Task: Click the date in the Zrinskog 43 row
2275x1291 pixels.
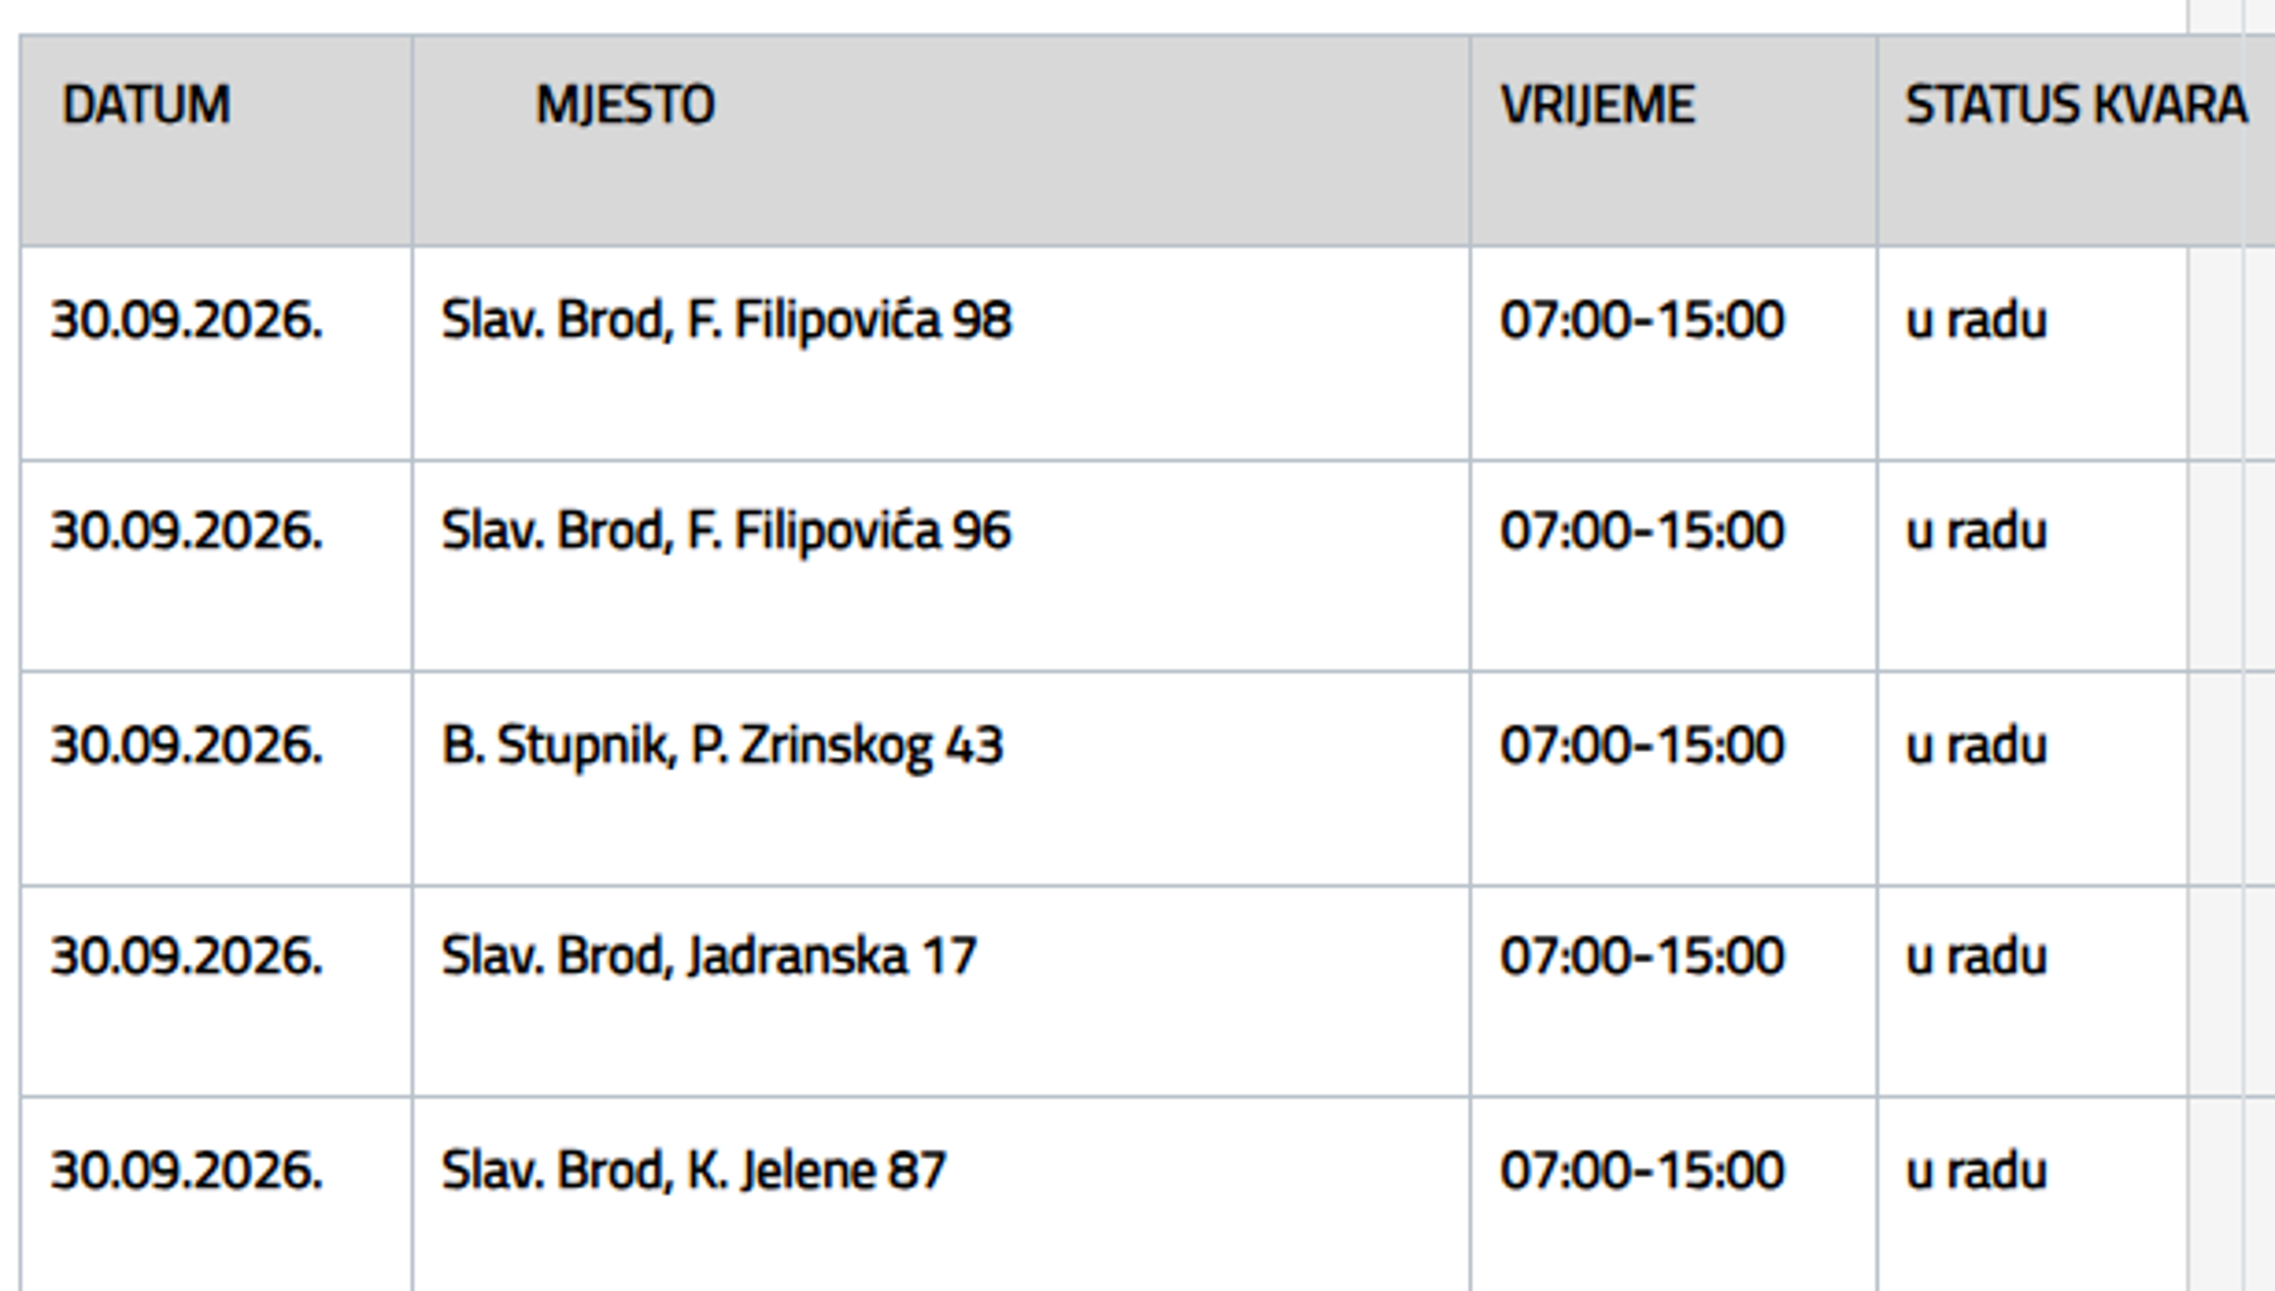Action: 187,746
